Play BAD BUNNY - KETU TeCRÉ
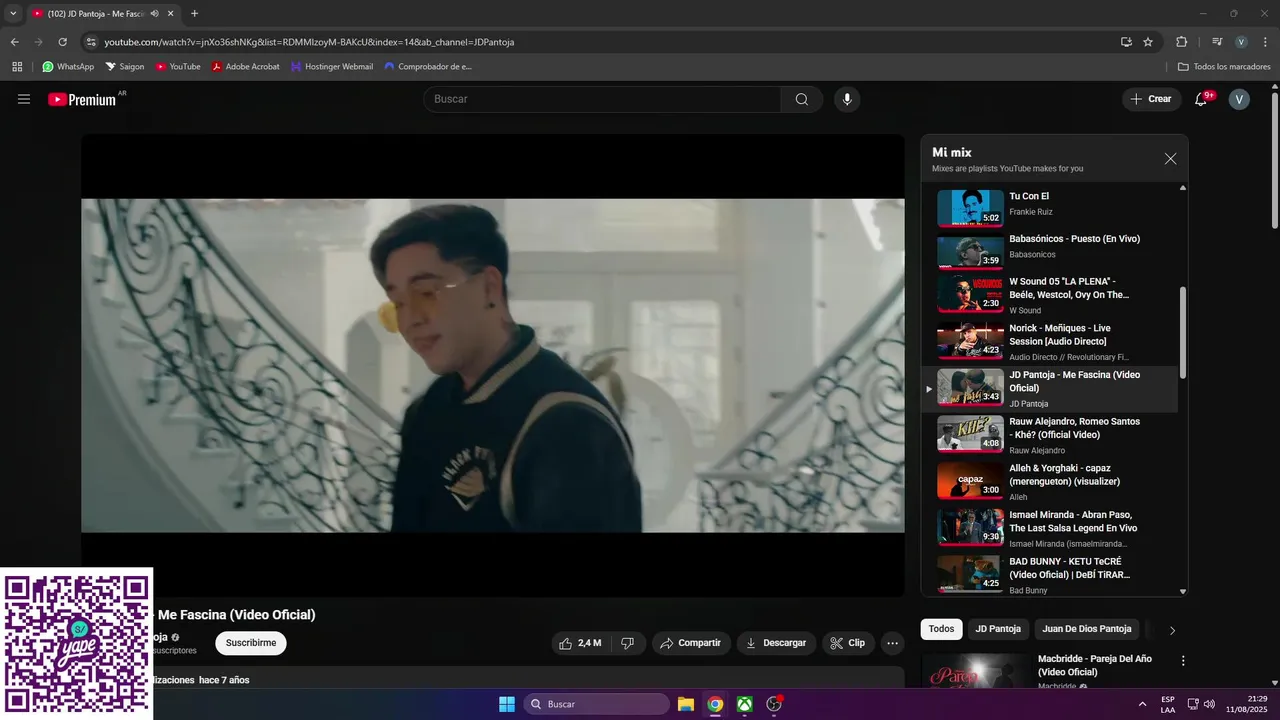 click(x=1050, y=574)
